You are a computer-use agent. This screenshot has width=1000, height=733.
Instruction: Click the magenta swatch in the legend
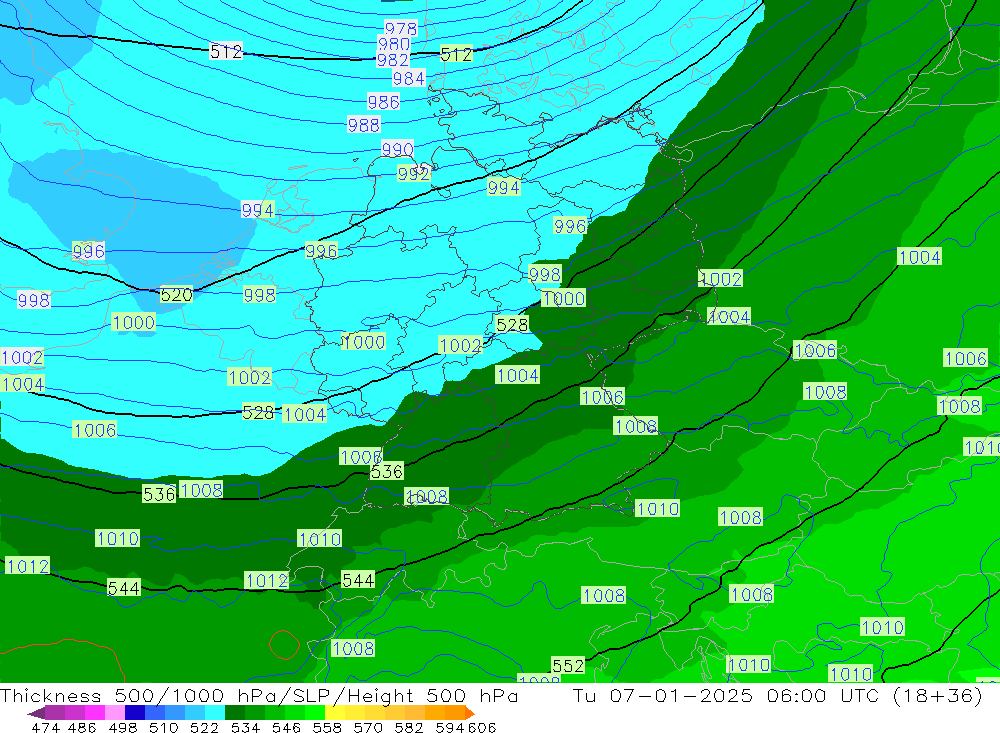point(95,712)
